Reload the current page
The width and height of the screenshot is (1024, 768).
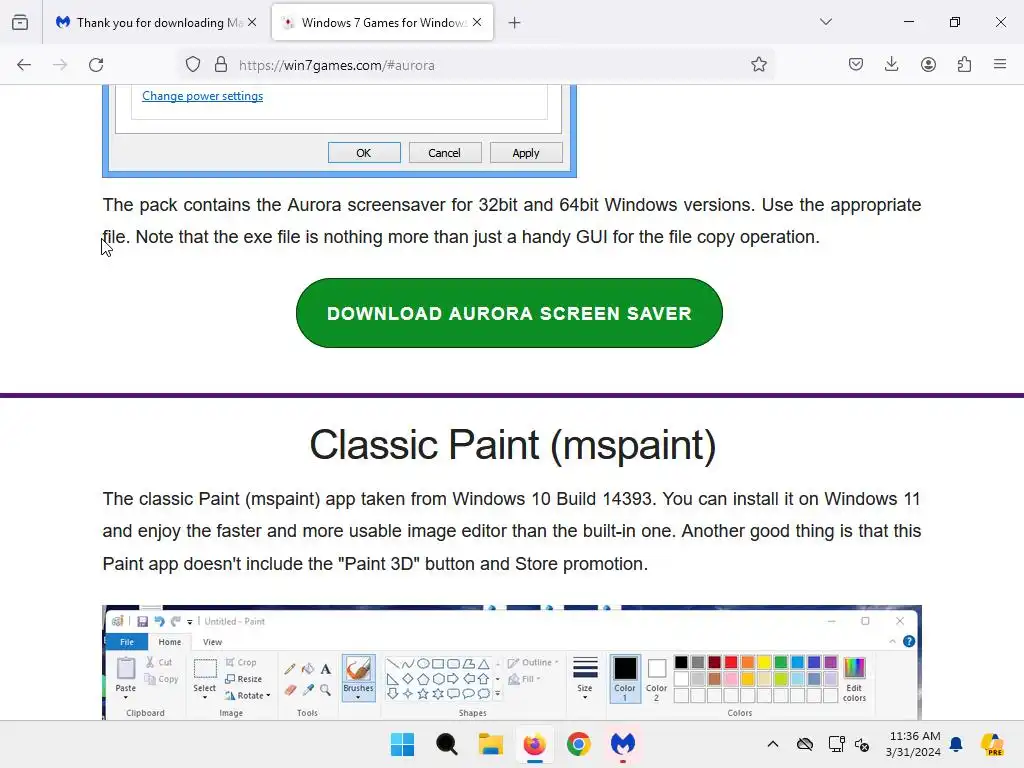click(x=96, y=65)
